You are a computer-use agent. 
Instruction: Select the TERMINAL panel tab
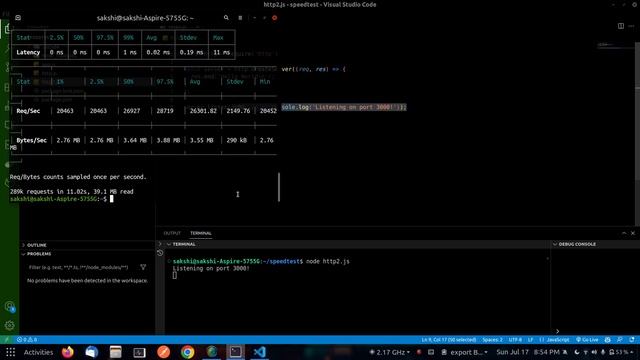click(x=201, y=233)
